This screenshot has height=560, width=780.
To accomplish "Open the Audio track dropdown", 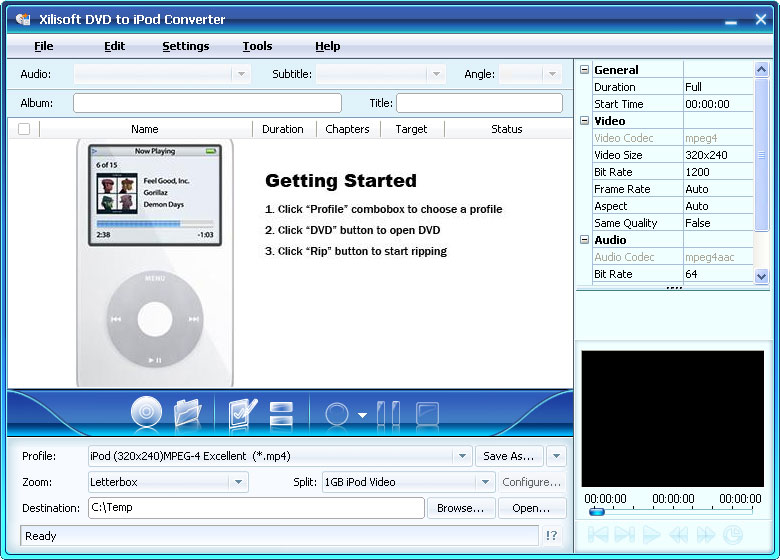I will point(241,74).
